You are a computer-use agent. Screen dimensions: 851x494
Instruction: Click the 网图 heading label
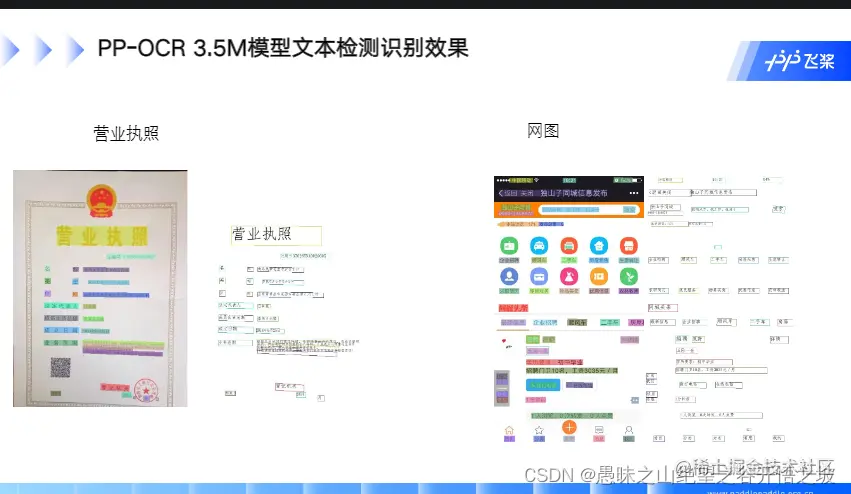pyautogui.click(x=543, y=131)
